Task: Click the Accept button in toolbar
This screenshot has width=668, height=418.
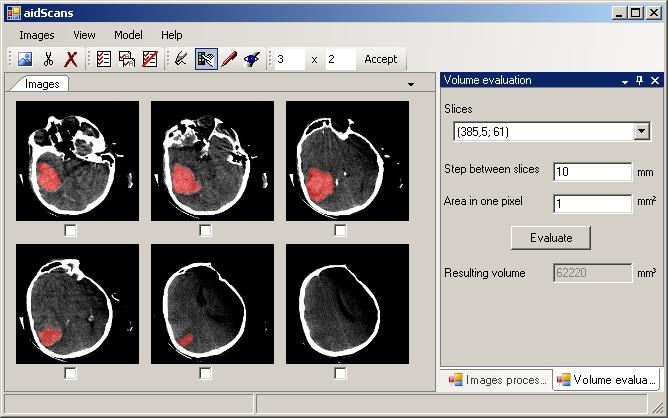Action: 380,59
